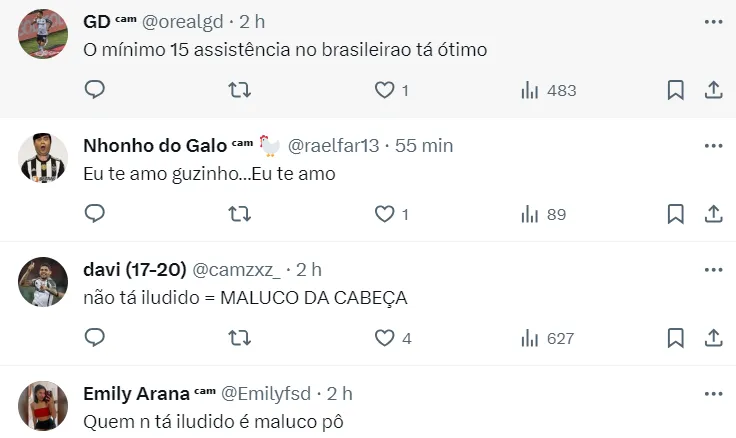Screen dimensions: 736x438
Task: Open more options on davi's tweet
Action: tap(713, 270)
